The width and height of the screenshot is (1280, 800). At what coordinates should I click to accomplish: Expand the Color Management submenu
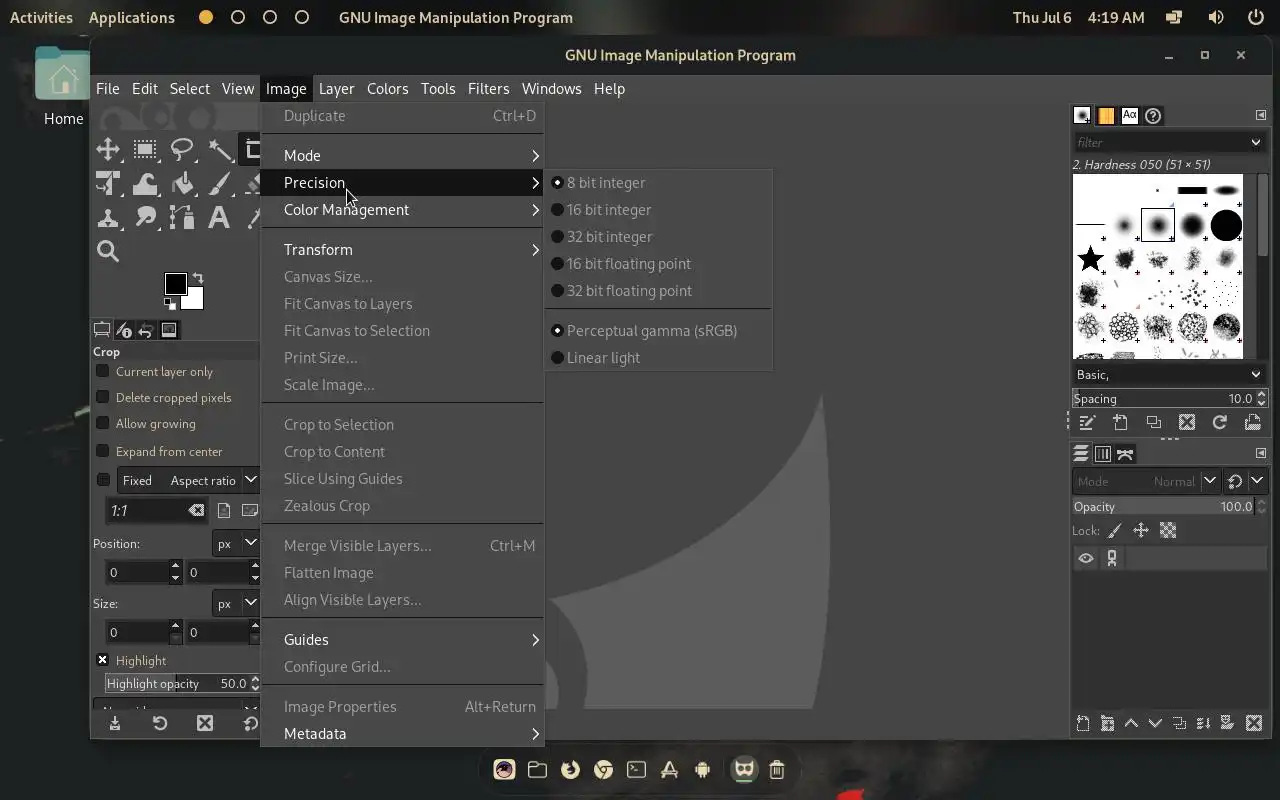tap(402, 210)
